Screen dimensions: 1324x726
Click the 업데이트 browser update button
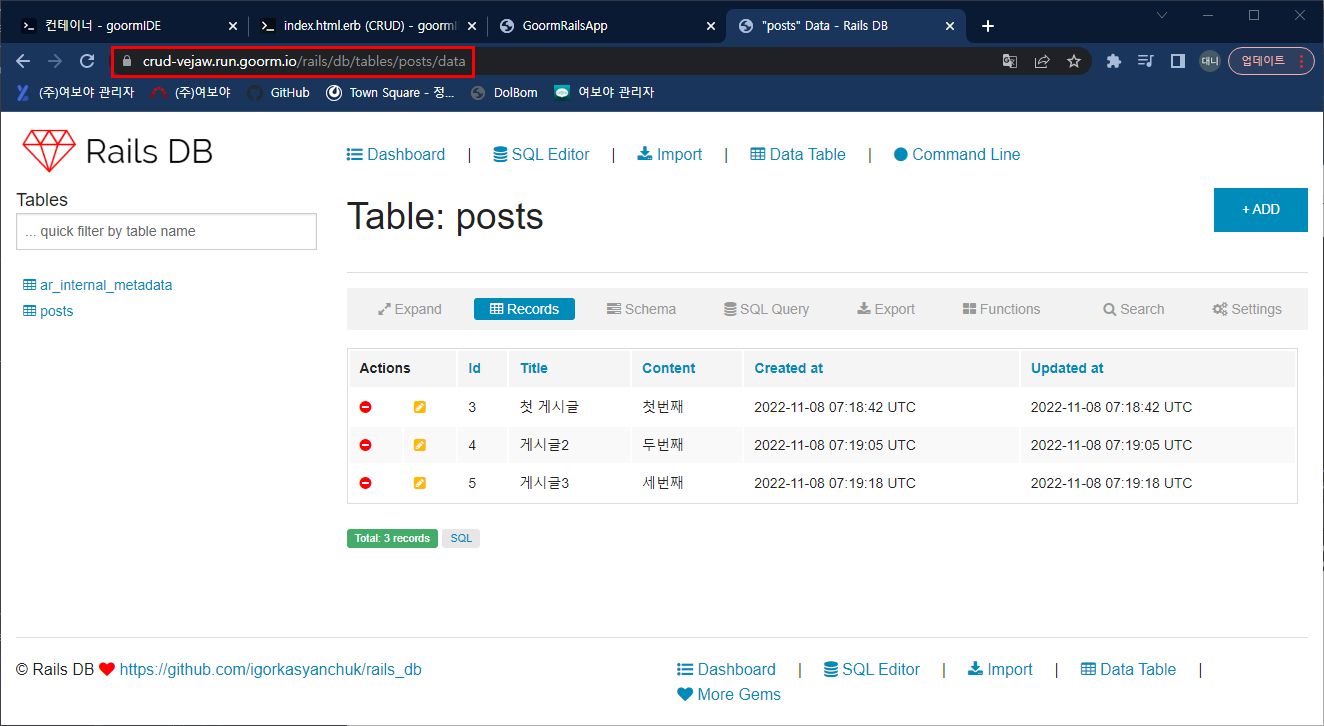click(x=1271, y=61)
